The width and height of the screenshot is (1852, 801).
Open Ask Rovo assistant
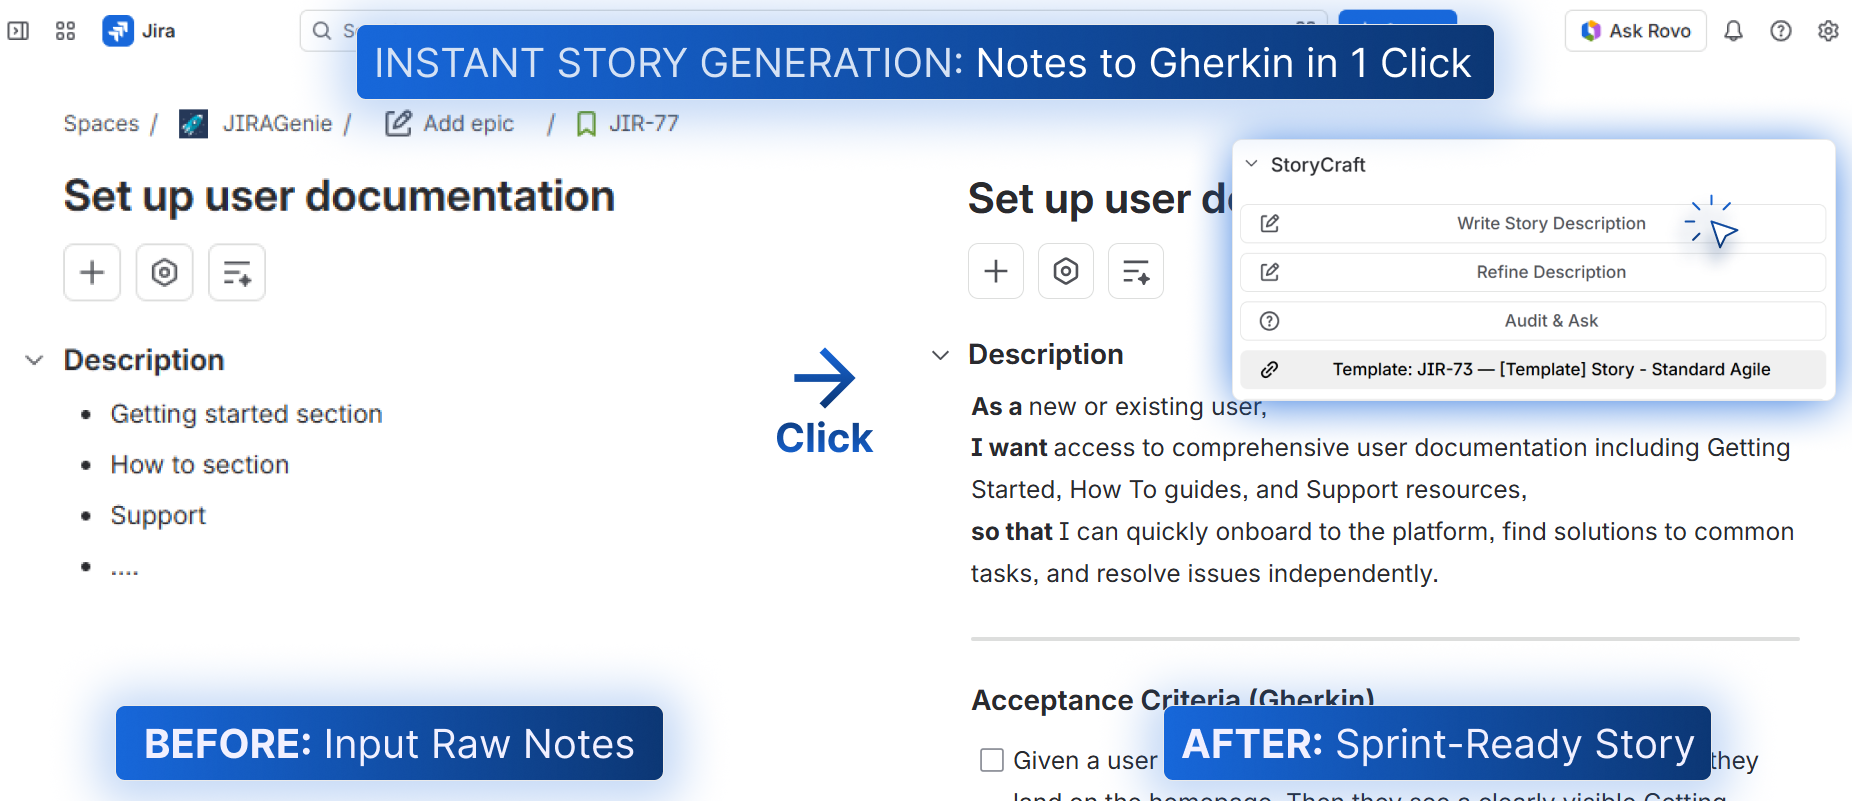click(x=1636, y=31)
